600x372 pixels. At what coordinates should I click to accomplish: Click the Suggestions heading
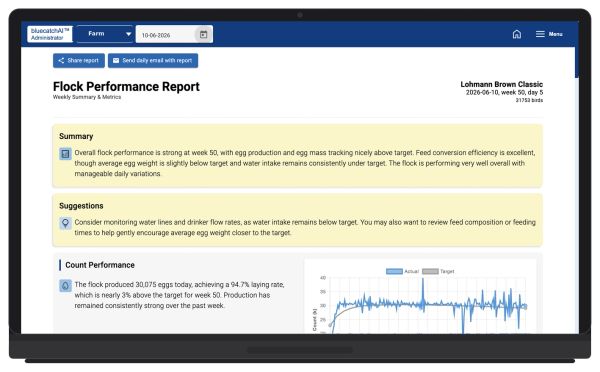tap(81, 206)
